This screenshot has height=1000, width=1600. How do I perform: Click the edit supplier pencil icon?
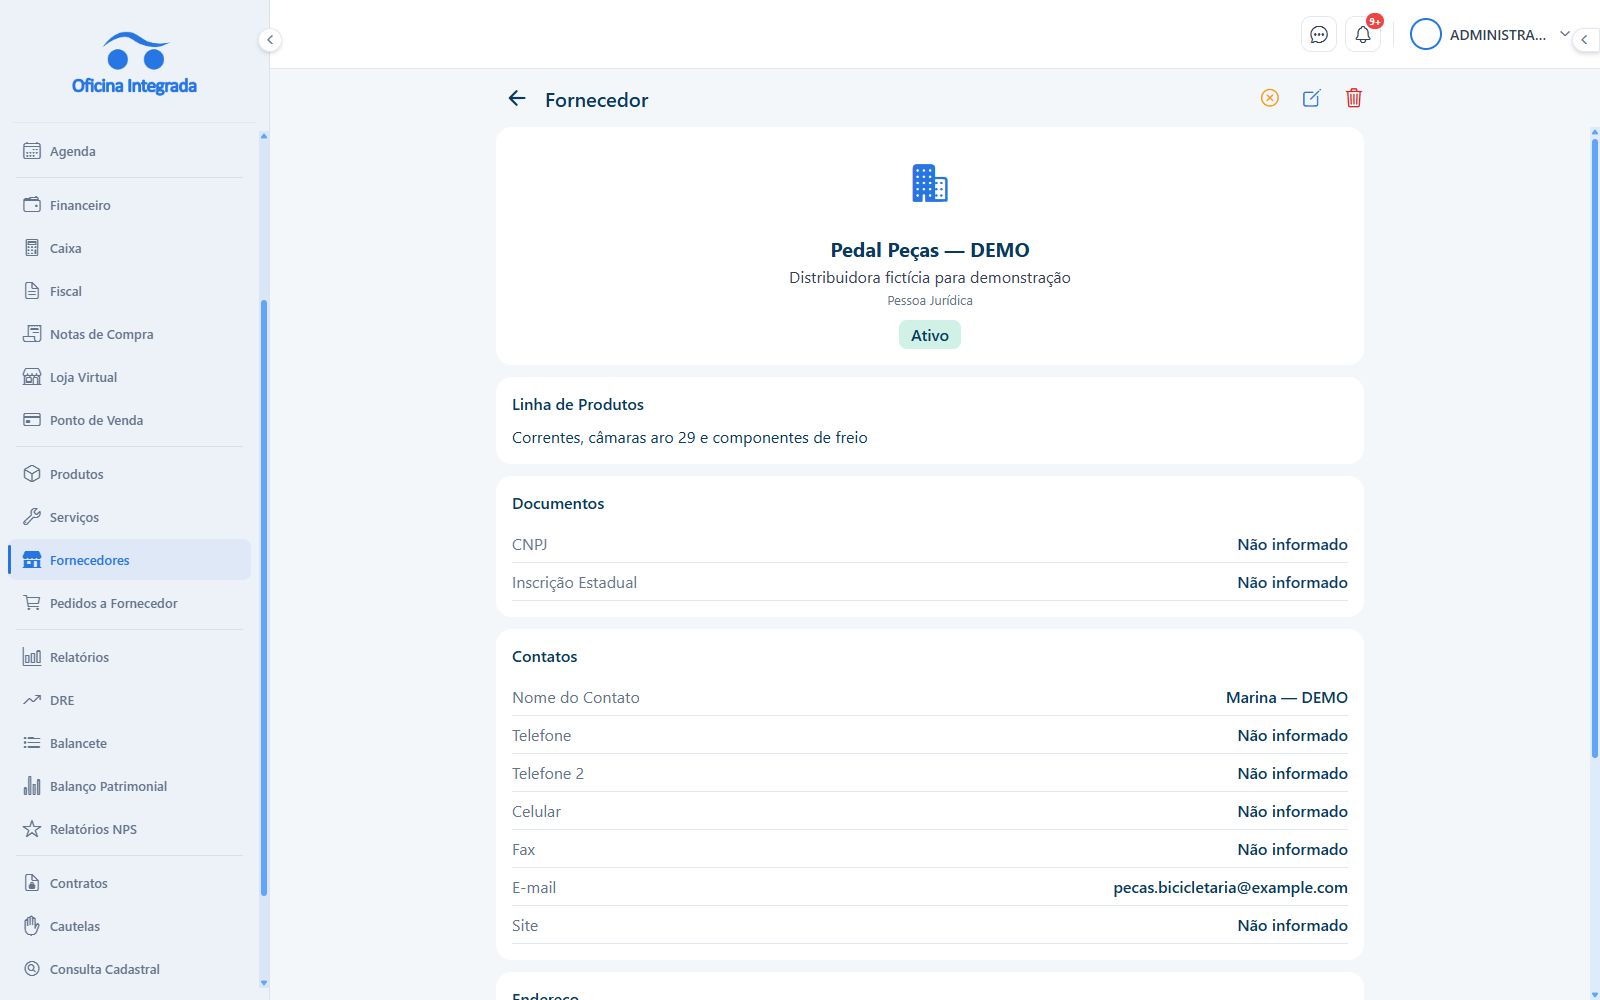(1312, 98)
